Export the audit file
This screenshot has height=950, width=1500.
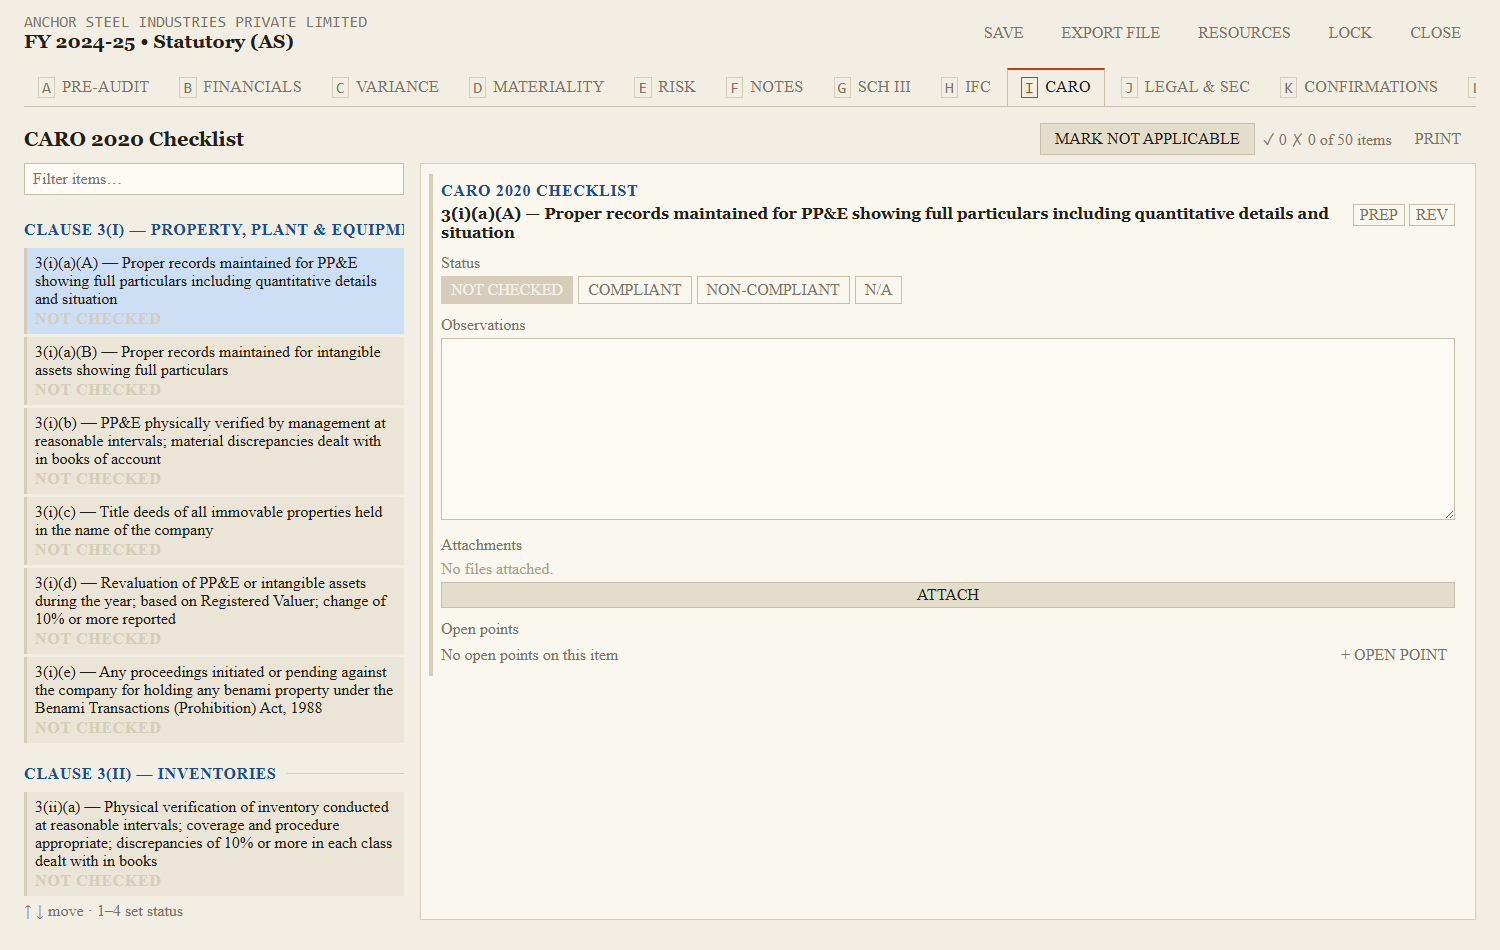[x=1110, y=33]
